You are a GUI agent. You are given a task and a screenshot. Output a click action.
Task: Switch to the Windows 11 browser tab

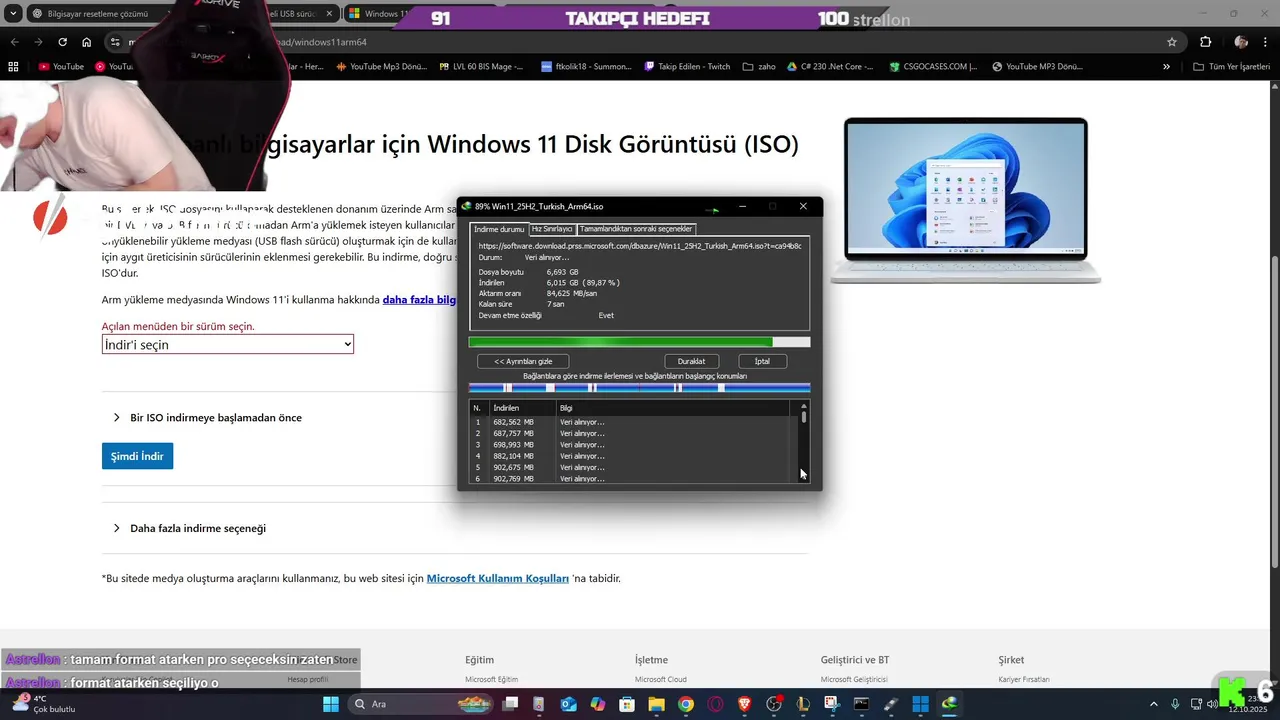tap(375, 14)
